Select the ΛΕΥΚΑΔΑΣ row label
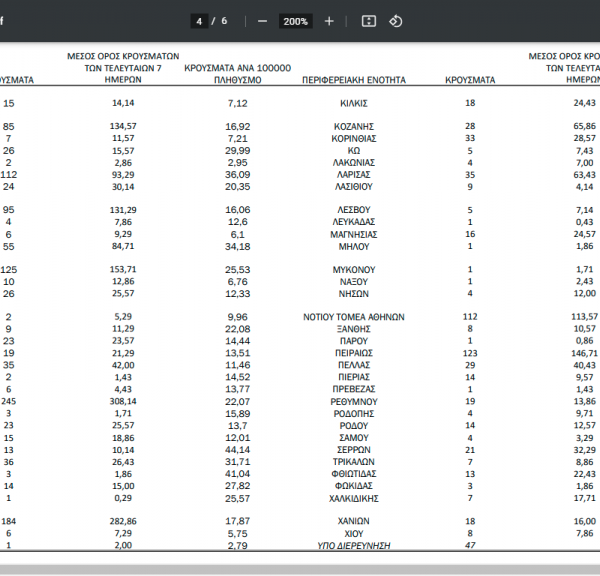 tap(354, 222)
